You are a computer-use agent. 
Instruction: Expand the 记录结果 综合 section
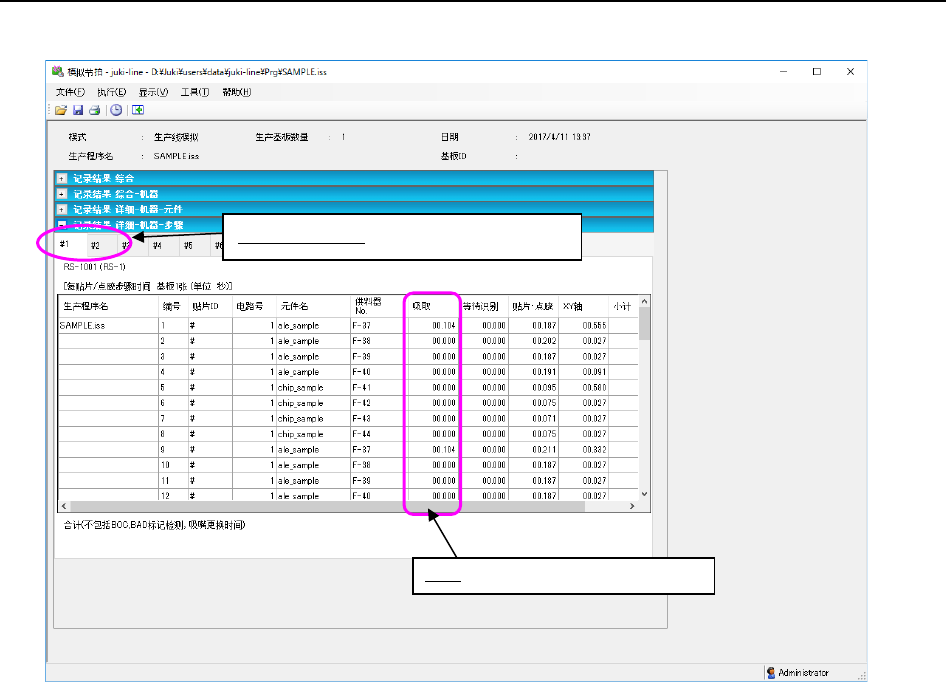pyautogui.click(x=62, y=178)
